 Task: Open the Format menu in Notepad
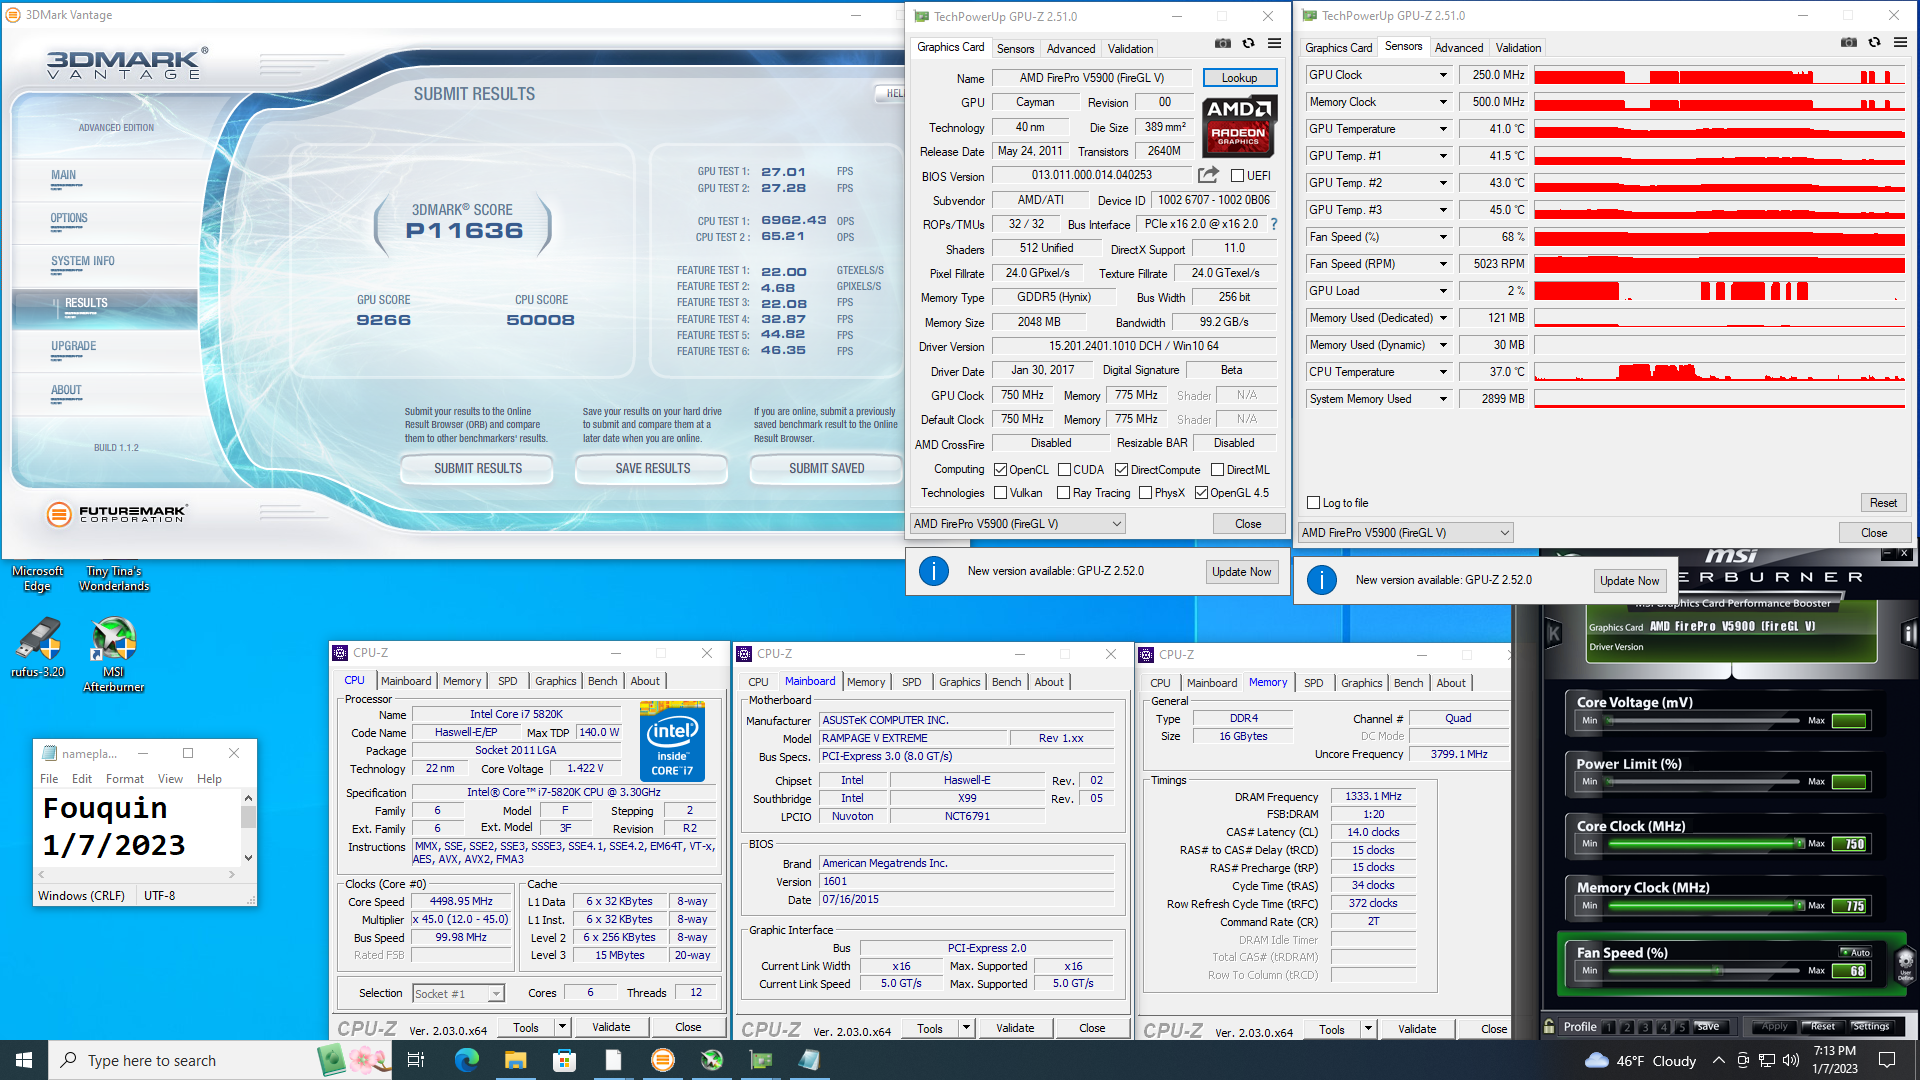click(124, 779)
